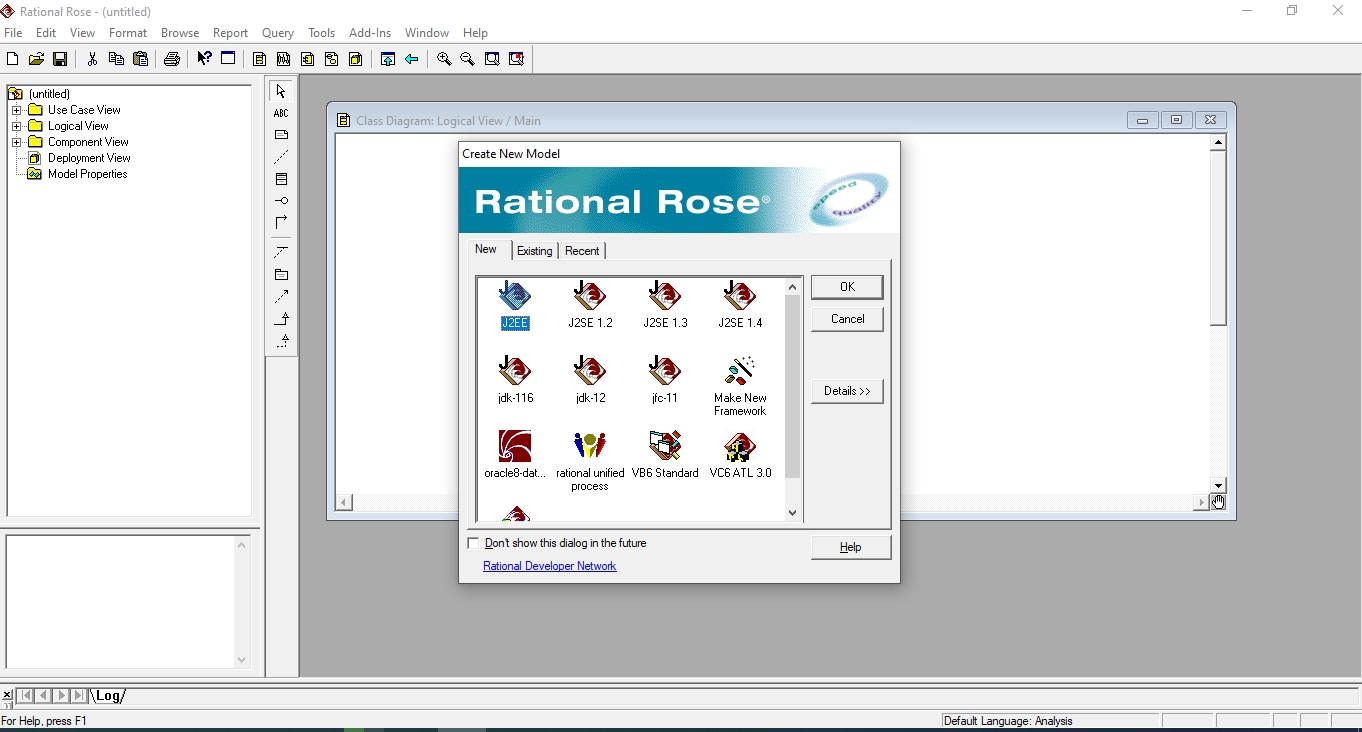Select the jdk-116 framework icon

click(x=515, y=380)
